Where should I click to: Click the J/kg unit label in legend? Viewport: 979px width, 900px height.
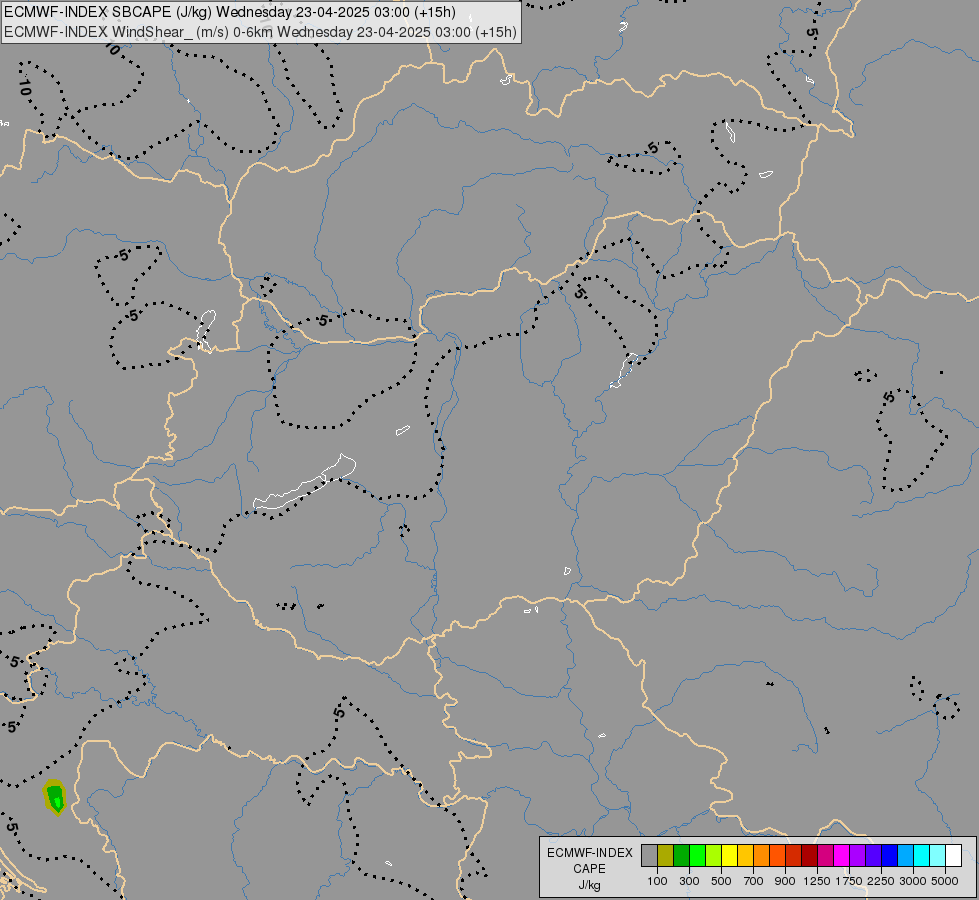589,885
